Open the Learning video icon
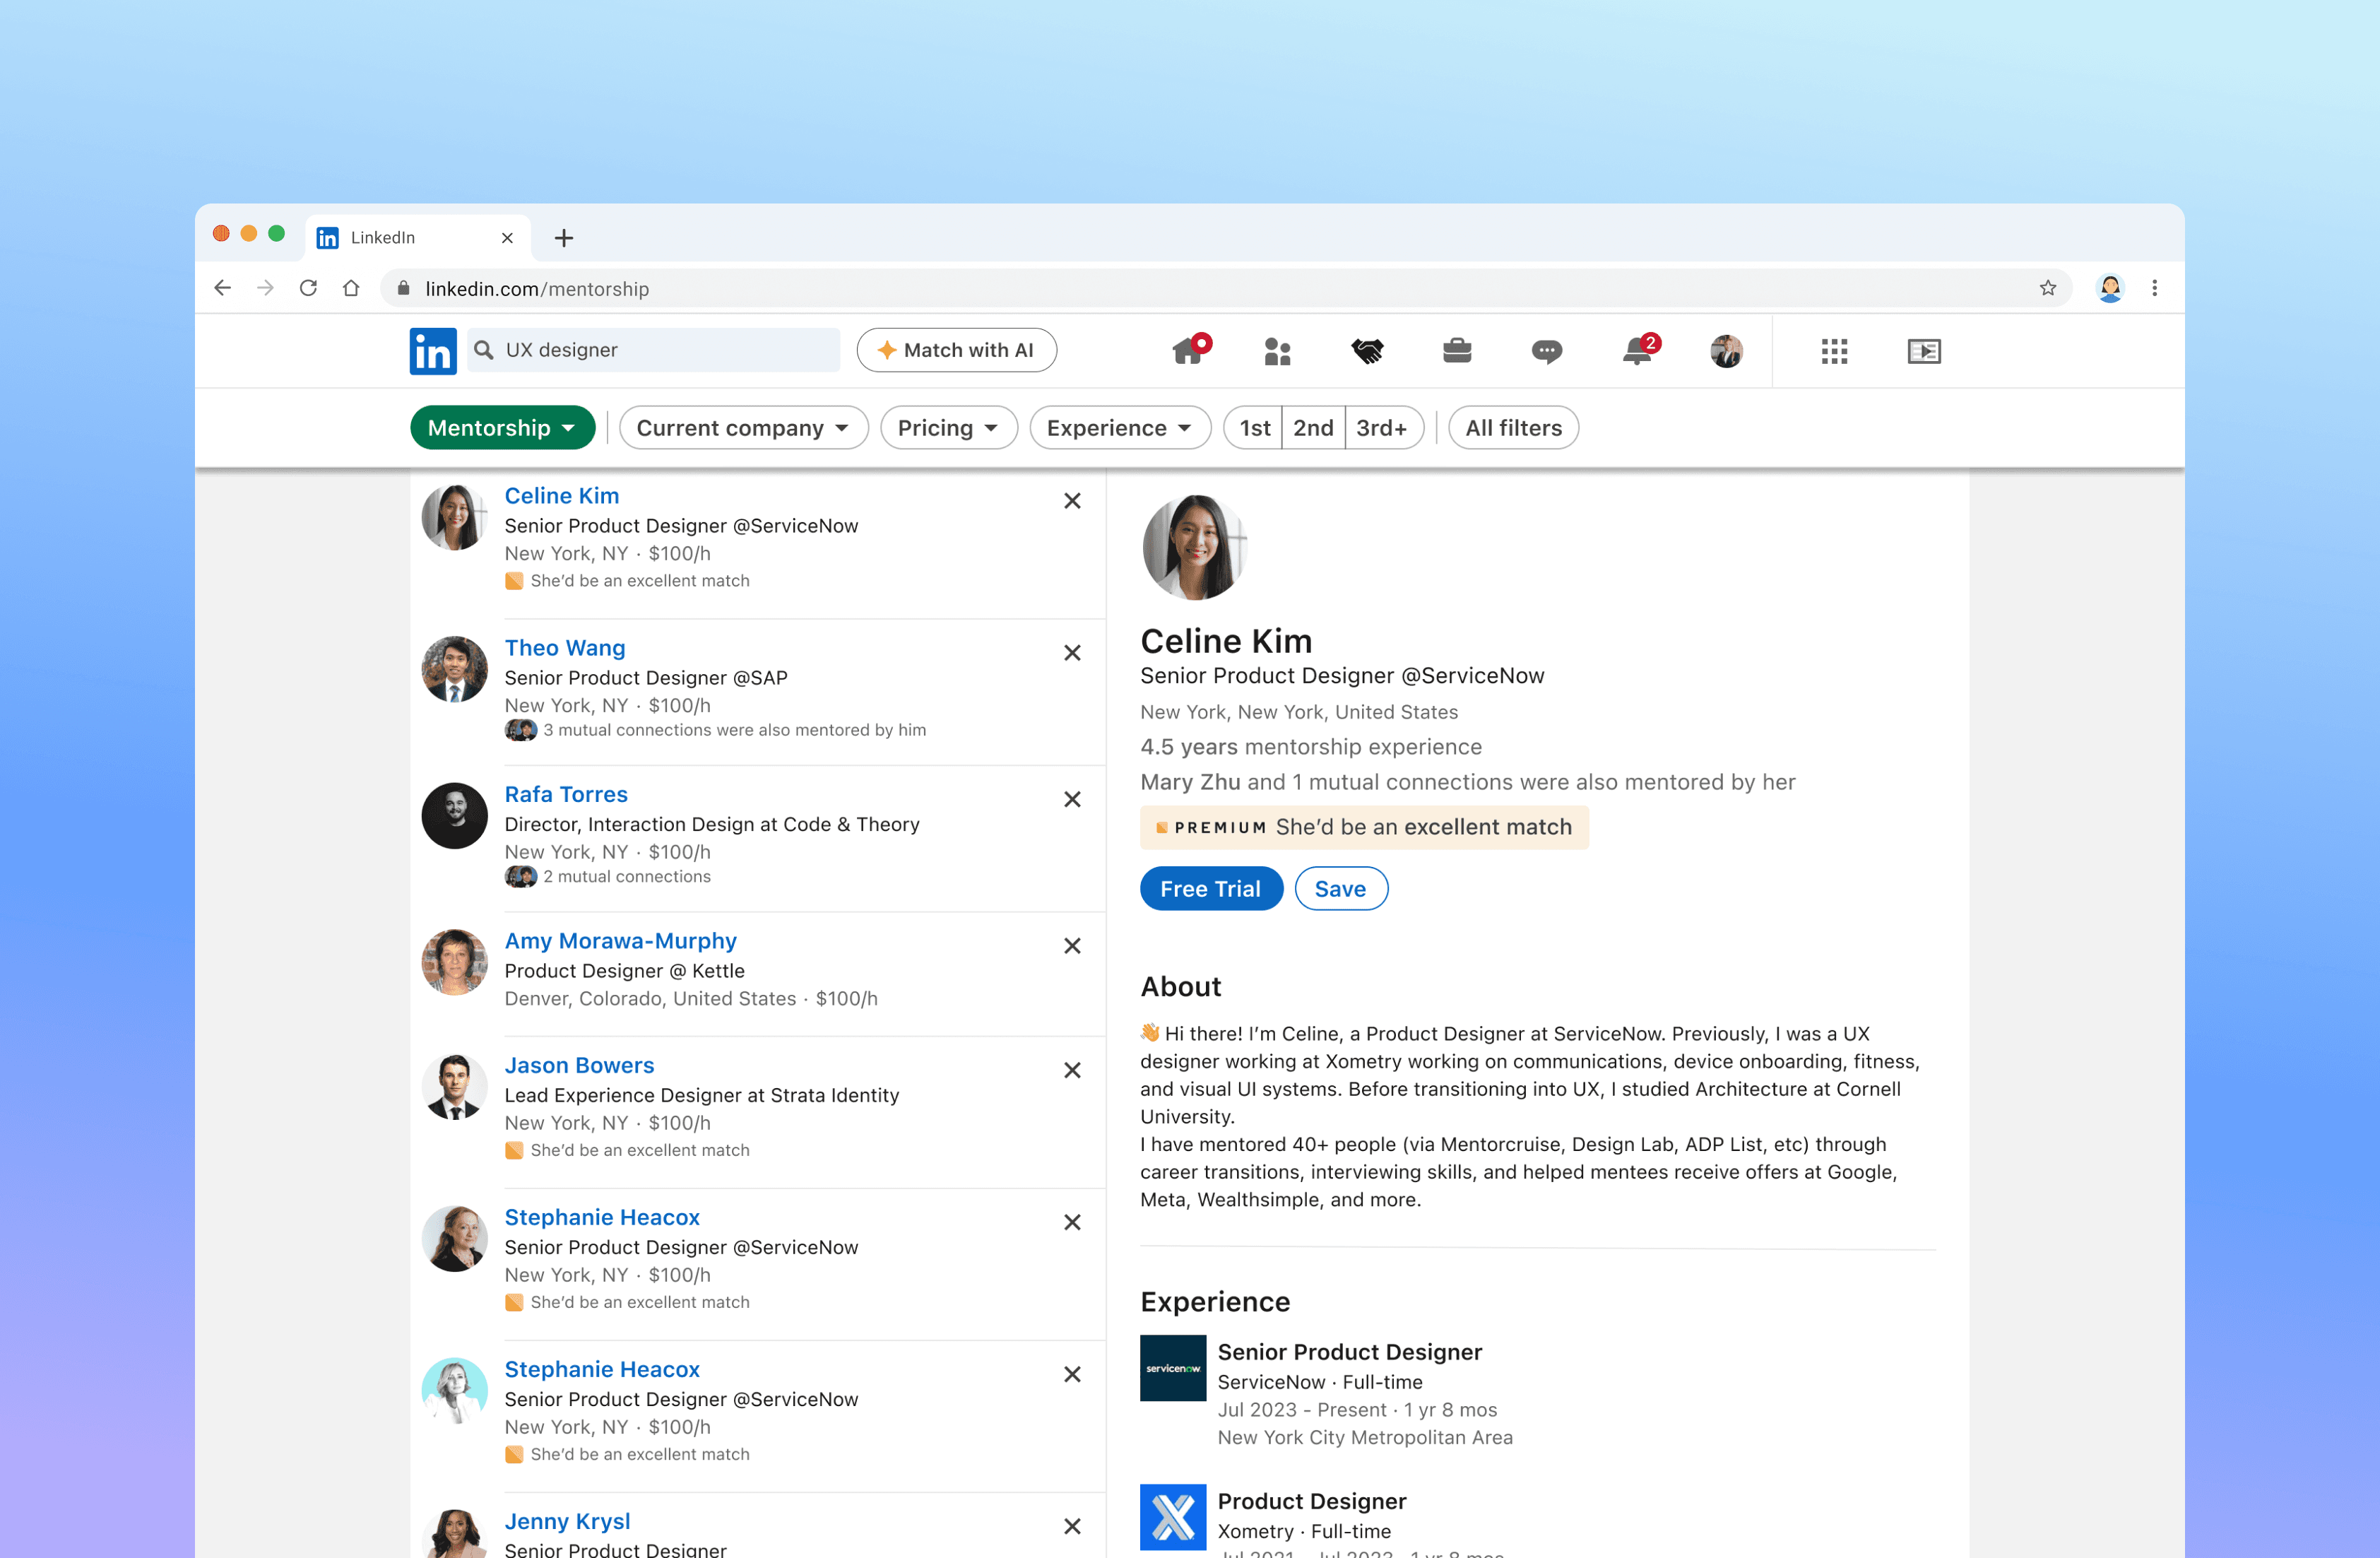The image size is (2380, 1558). 1924,351
